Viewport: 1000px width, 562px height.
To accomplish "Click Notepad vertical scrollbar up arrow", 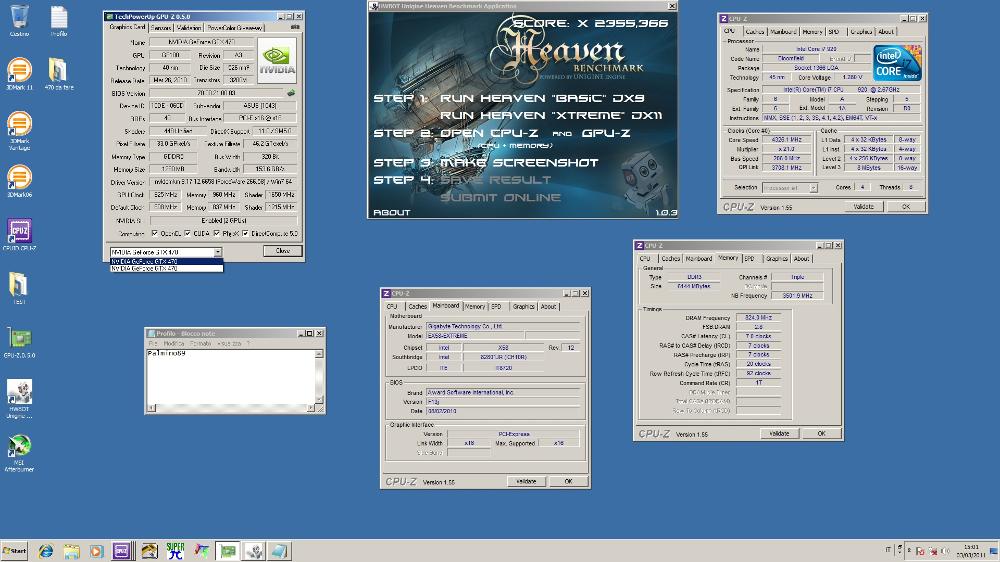I will pos(319,353).
